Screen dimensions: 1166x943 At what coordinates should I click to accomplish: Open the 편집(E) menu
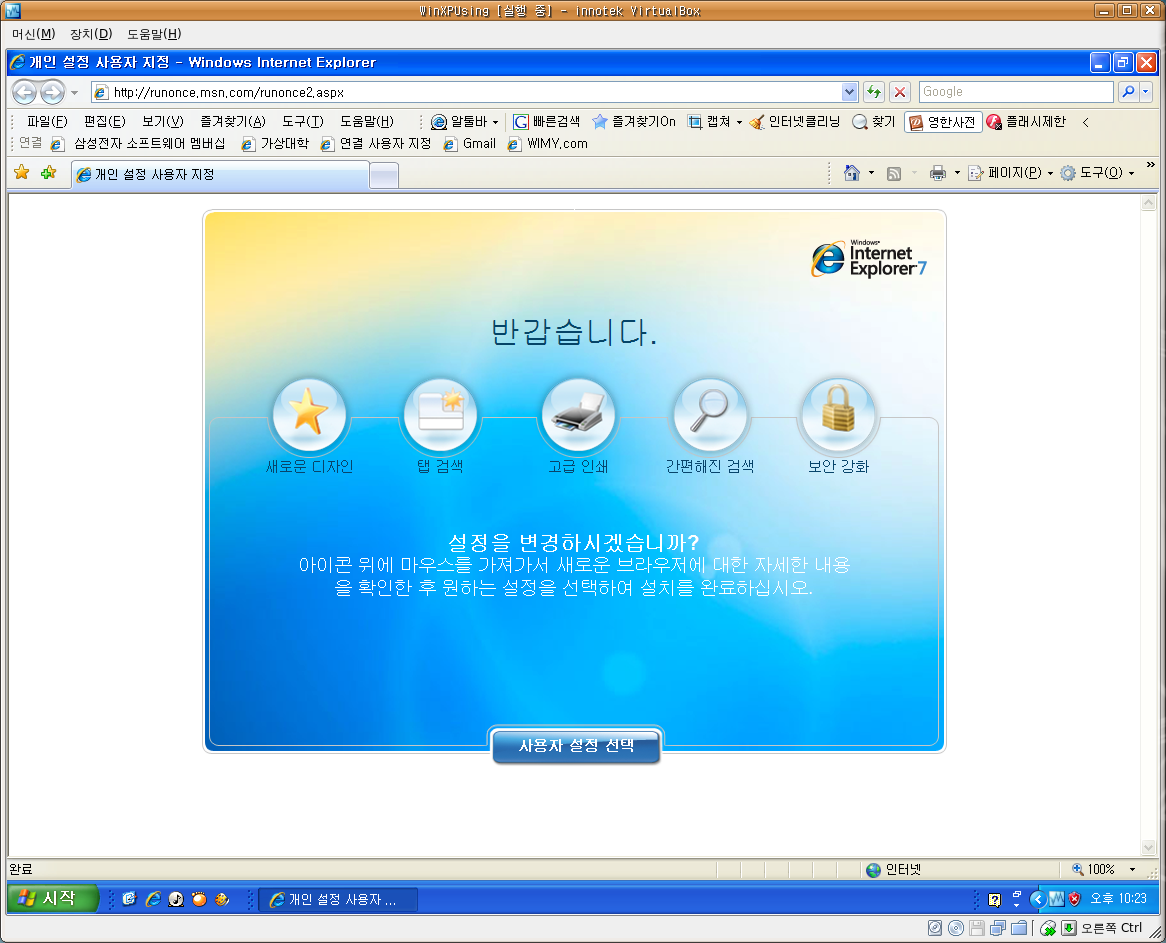coord(105,121)
